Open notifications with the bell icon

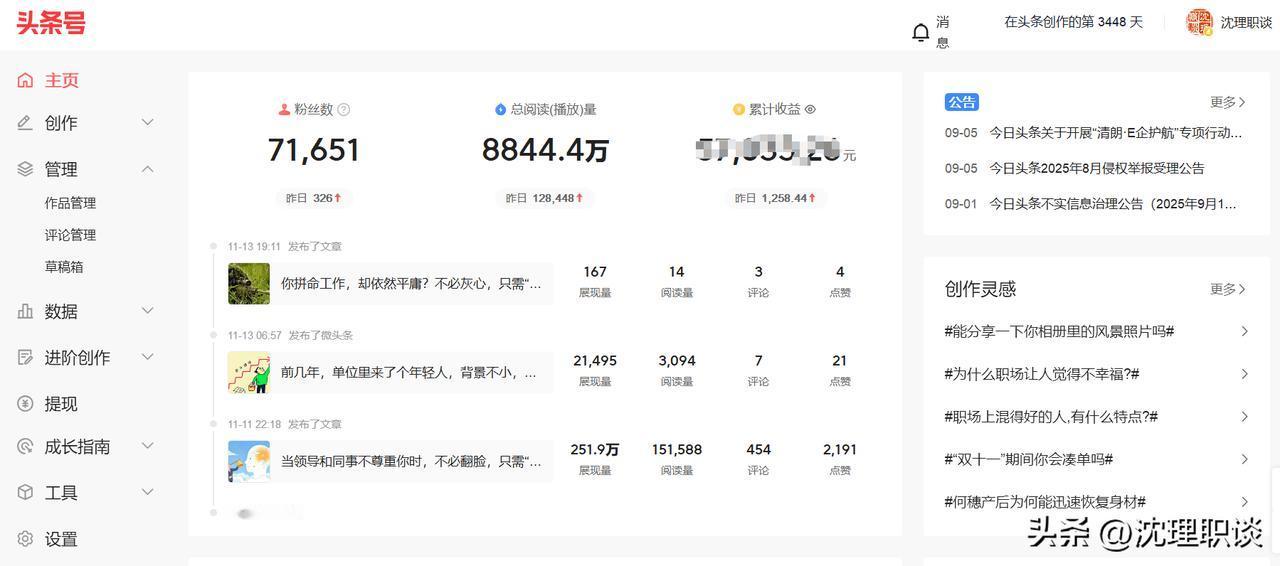click(921, 33)
